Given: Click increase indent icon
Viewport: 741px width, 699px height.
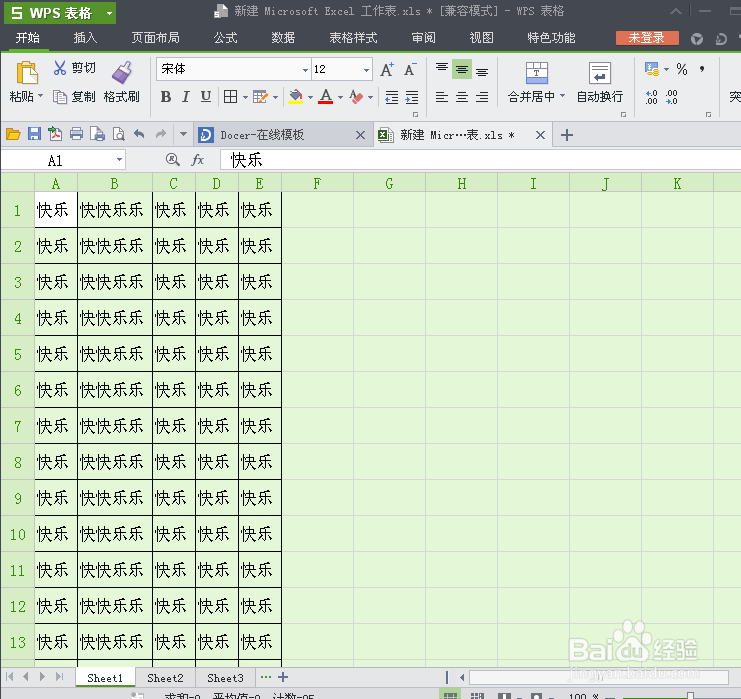Looking at the screenshot, I should coord(412,97).
